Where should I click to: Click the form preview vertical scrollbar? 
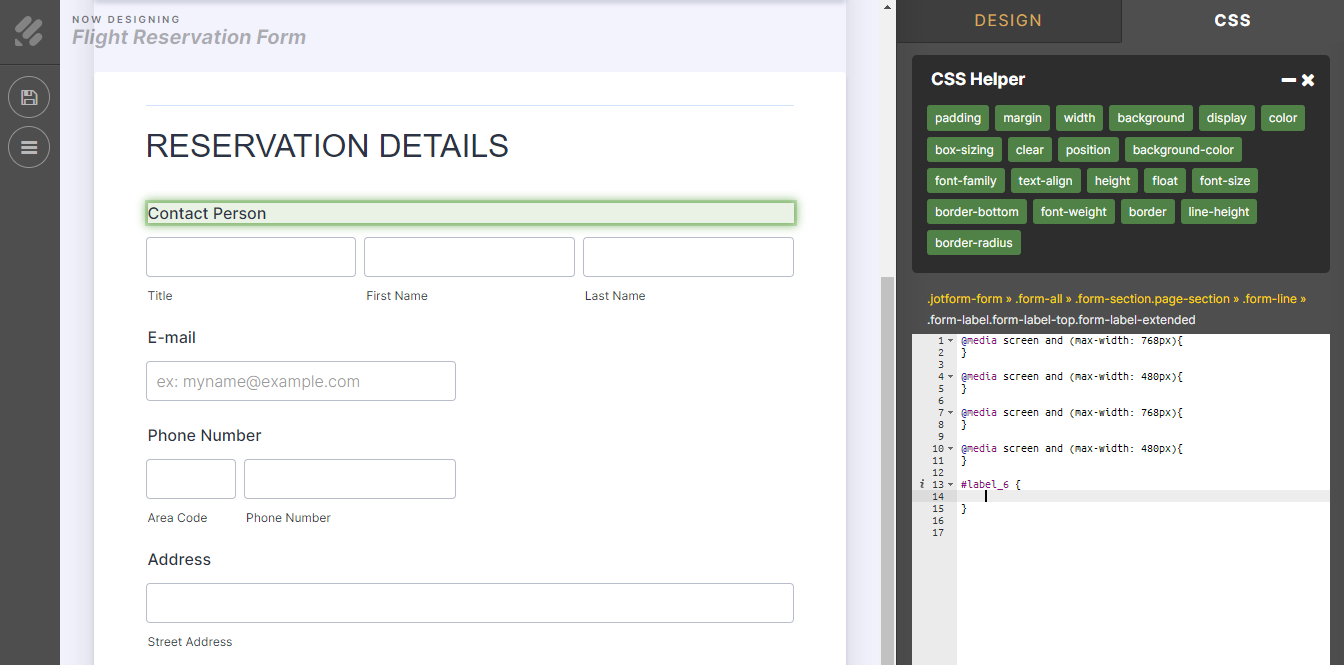[x=887, y=470]
